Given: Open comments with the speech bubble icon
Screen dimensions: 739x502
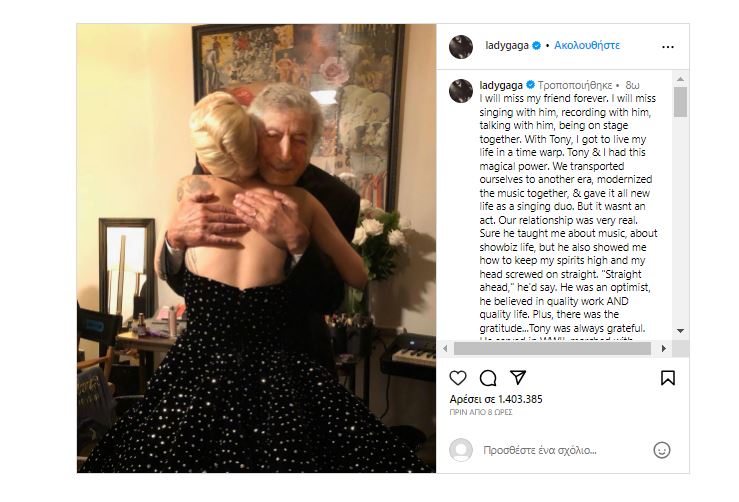Looking at the screenshot, I should [x=488, y=378].
